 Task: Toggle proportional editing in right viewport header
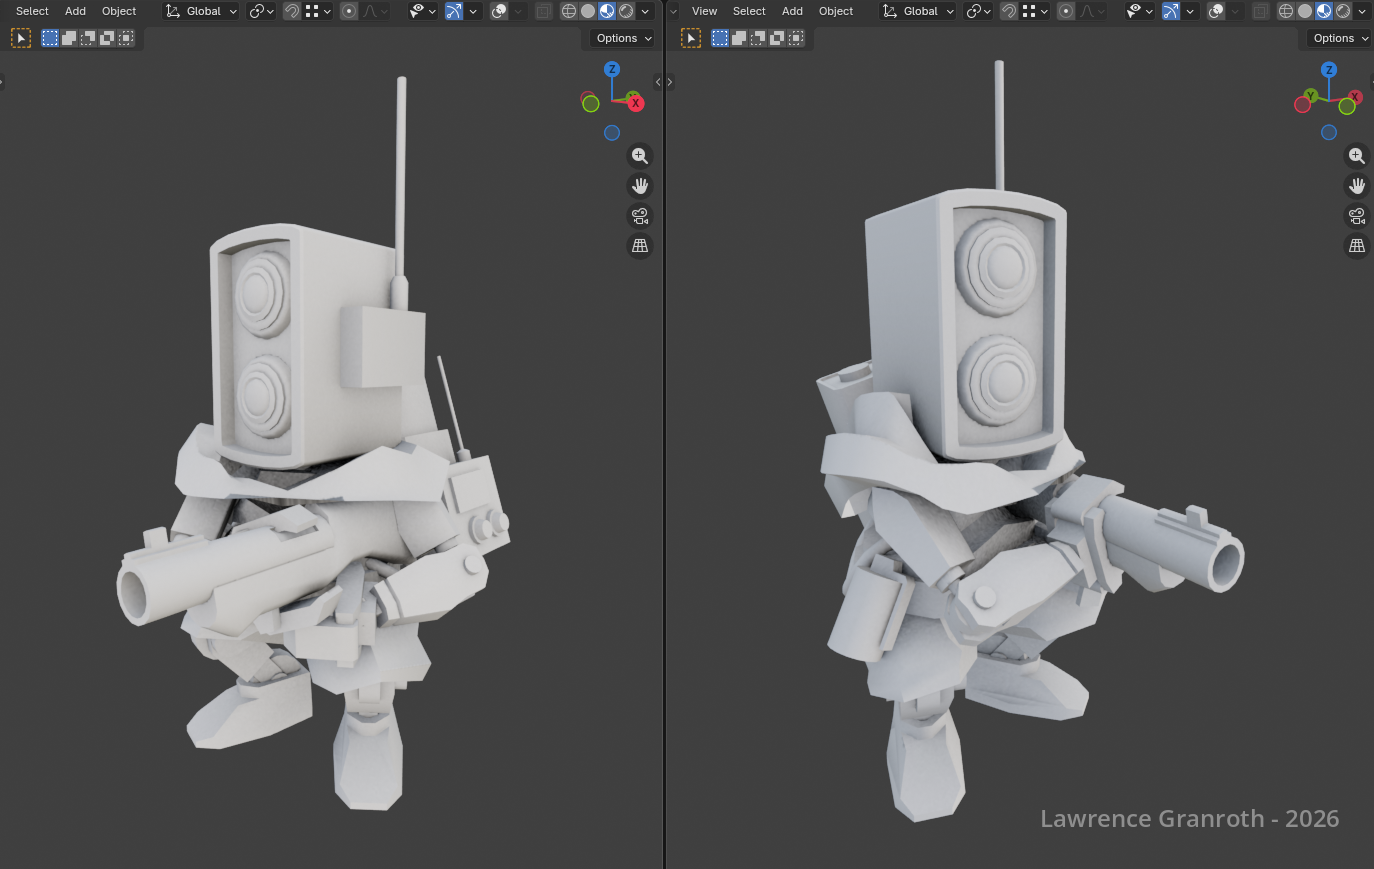click(x=1066, y=11)
